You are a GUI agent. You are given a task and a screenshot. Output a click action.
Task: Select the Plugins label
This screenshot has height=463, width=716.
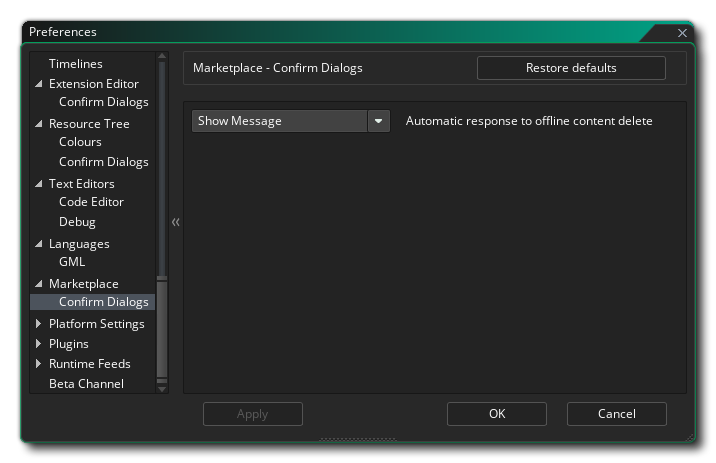pyautogui.click(x=68, y=344)
